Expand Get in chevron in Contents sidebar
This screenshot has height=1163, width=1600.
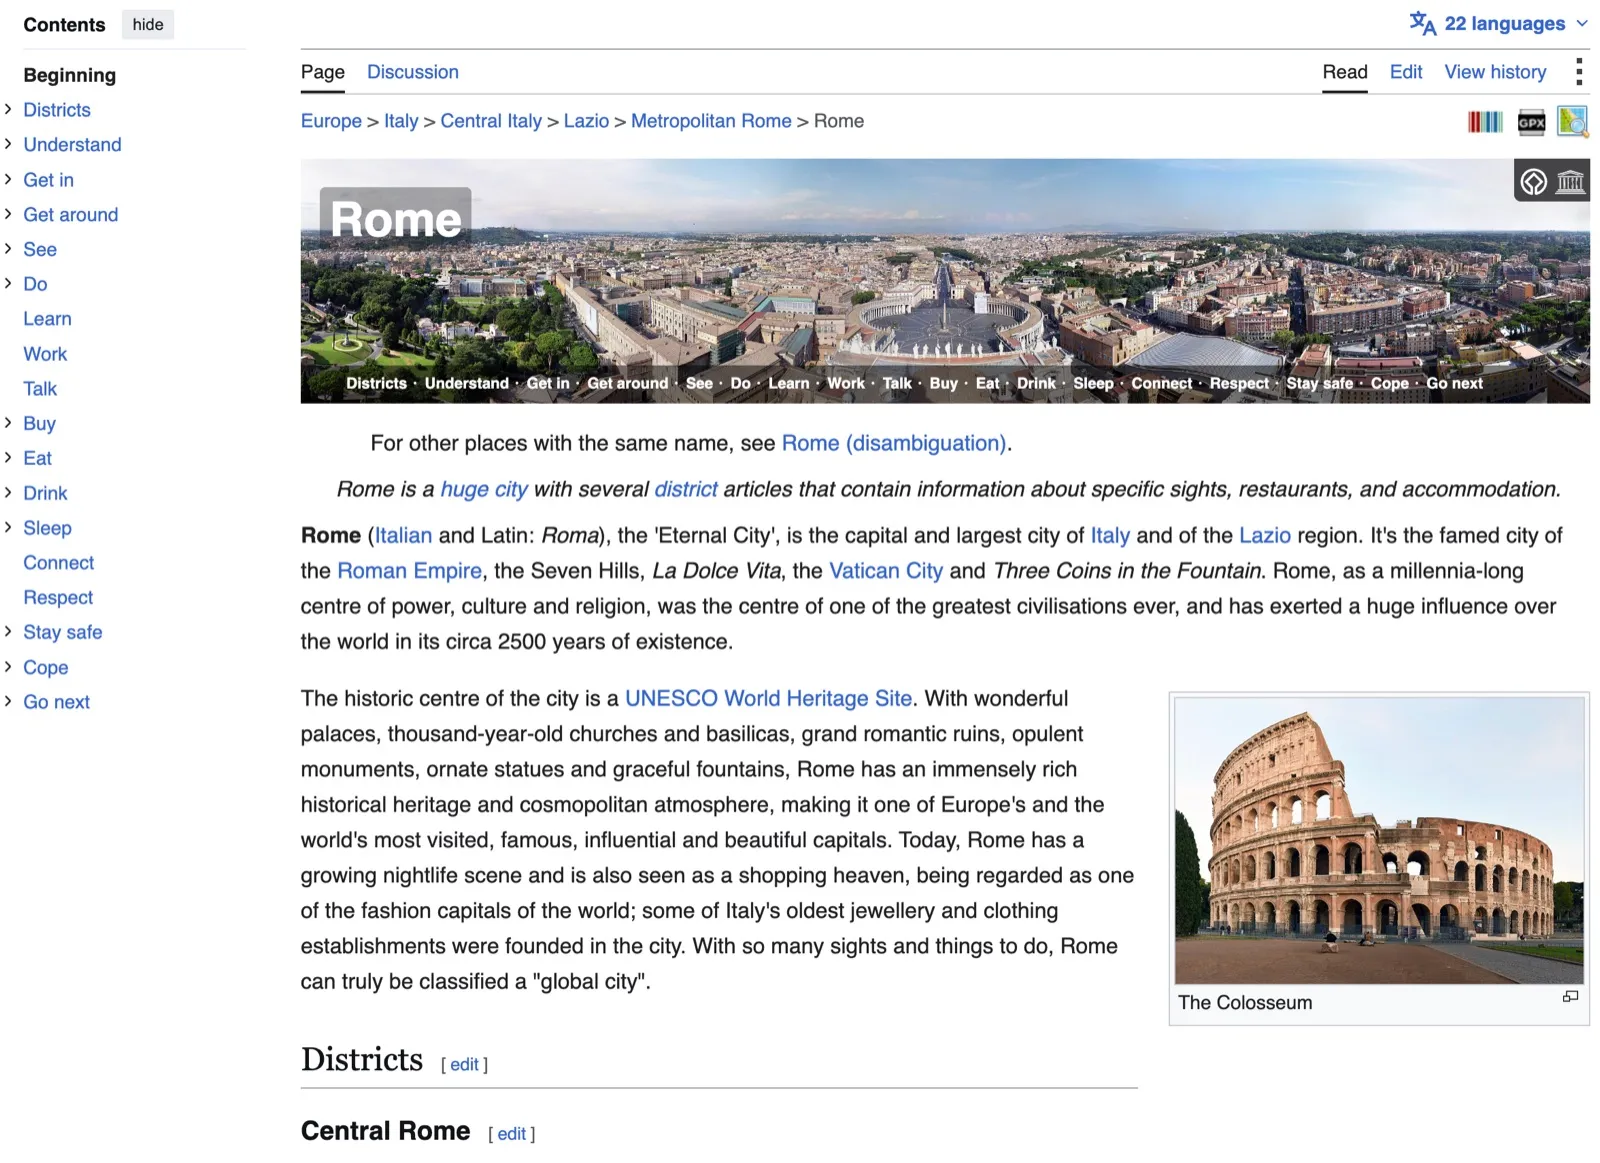tap(8, 179)
